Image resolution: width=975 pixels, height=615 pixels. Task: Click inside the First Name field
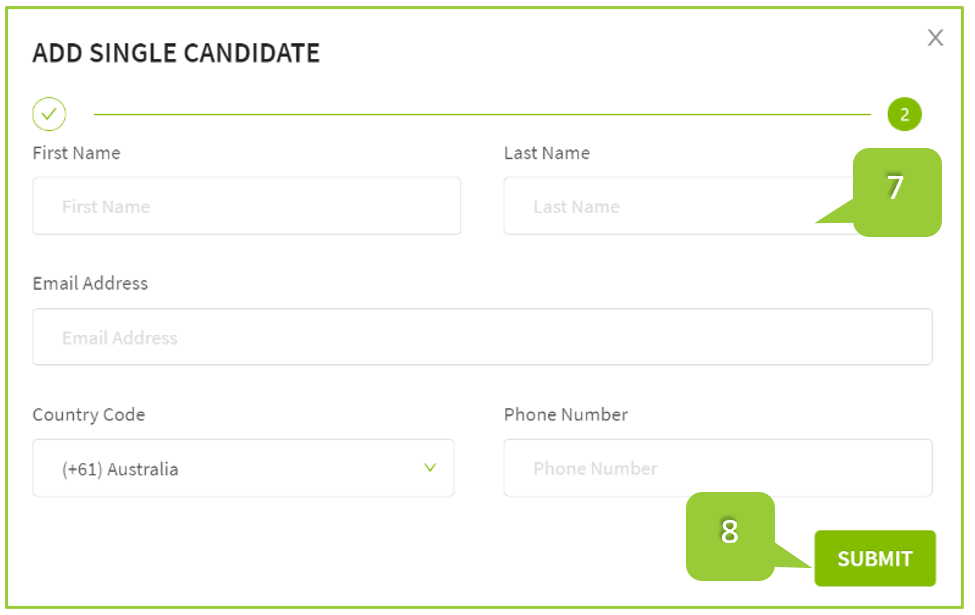click(x=246, y=205)
